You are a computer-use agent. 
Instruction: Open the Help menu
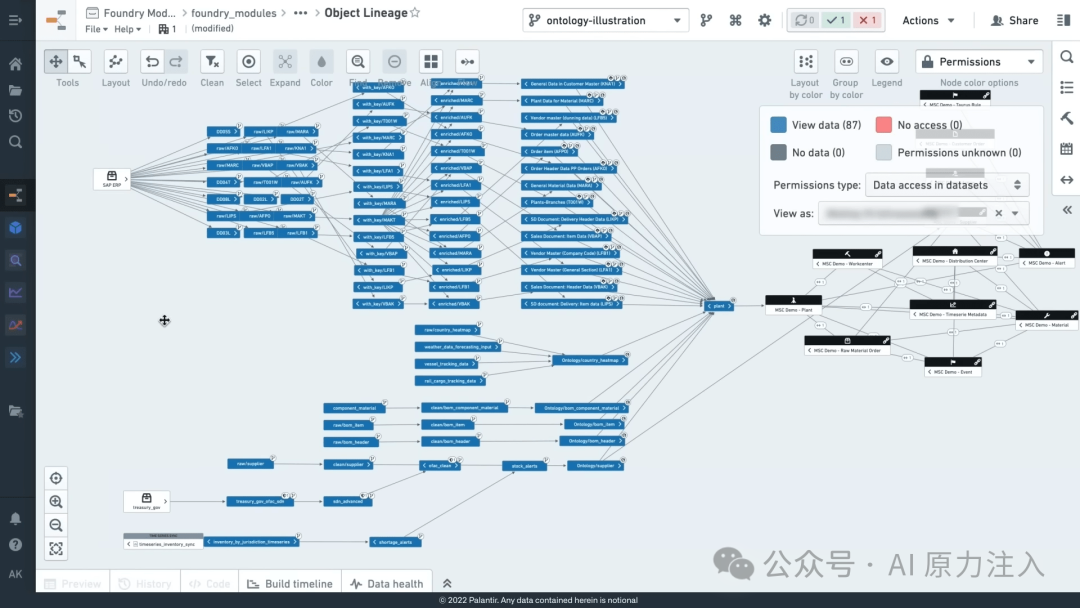(127, 29)
